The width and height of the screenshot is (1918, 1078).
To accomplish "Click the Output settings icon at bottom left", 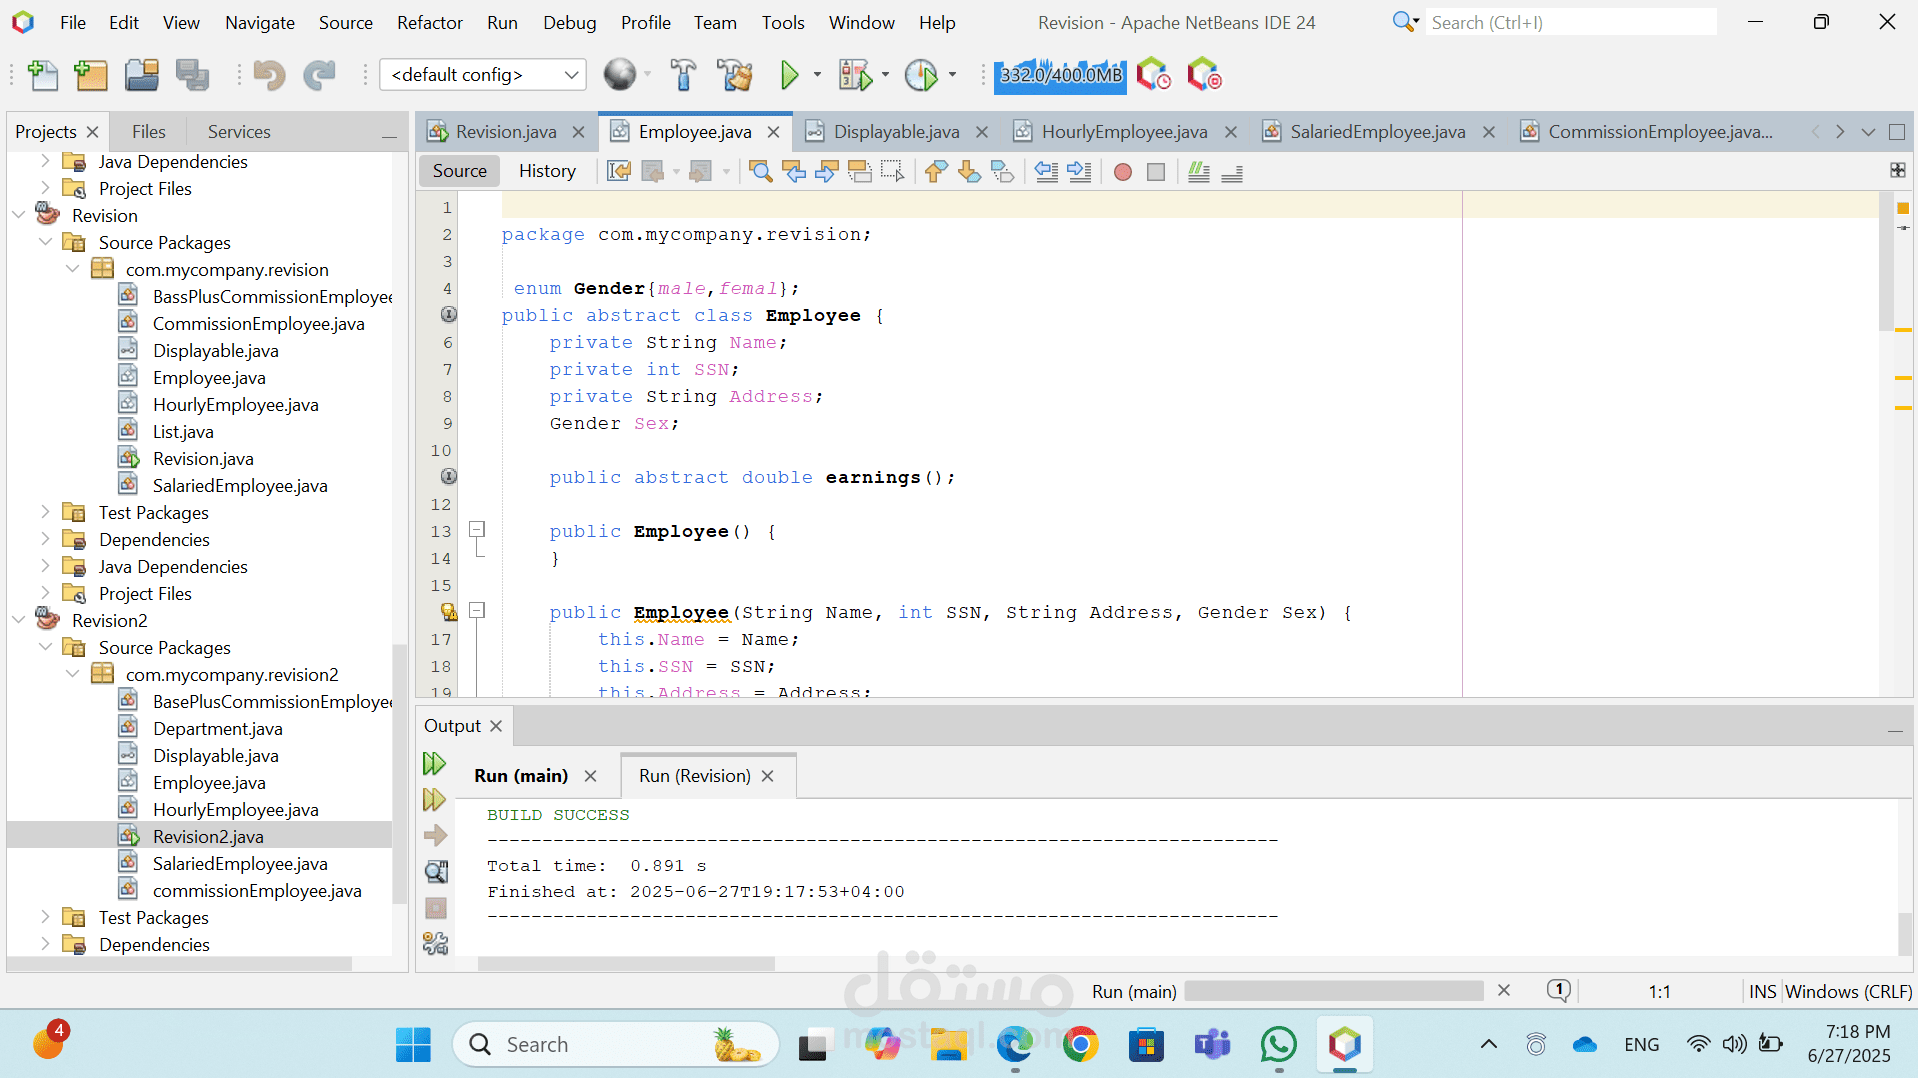I will (x=435, y=943).
